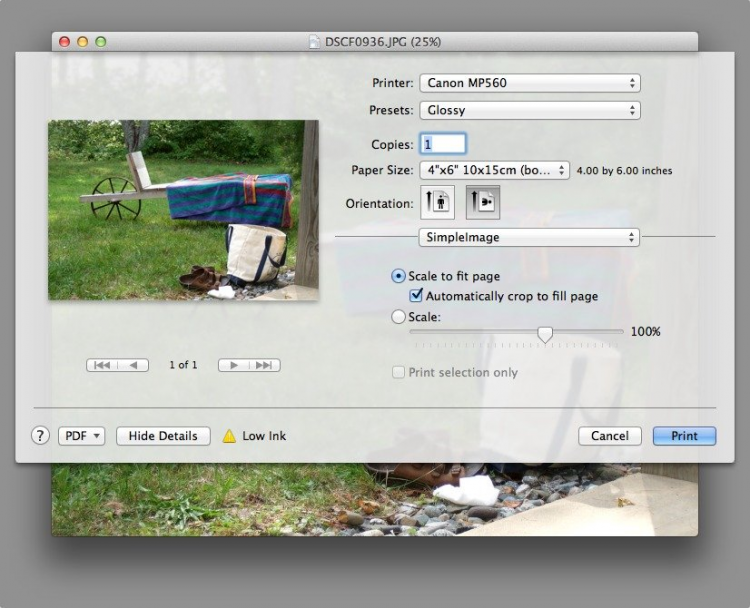This screenshot has height=608, width=750.
Task: Zoom the DSCF0936.JPG window with green button
Action: coord(100,42)
